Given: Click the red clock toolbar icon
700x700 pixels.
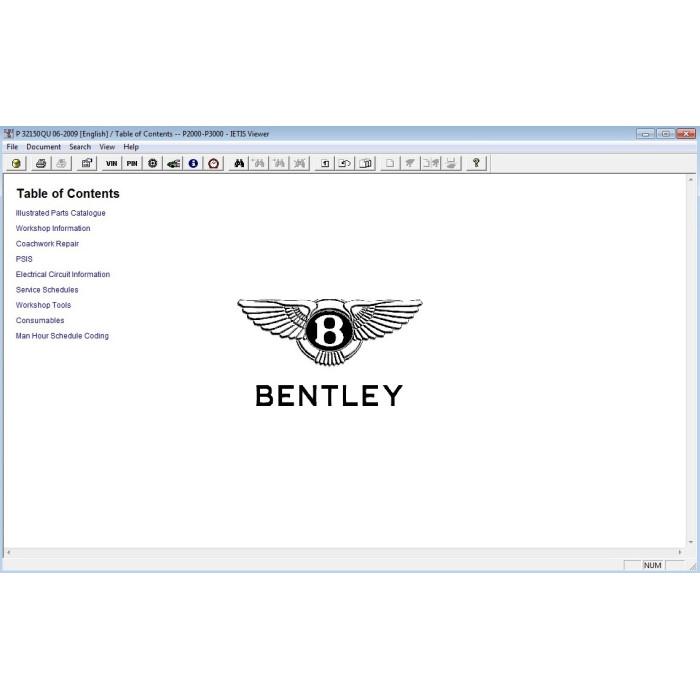Looking at the screenshot, I should point(213,163).
